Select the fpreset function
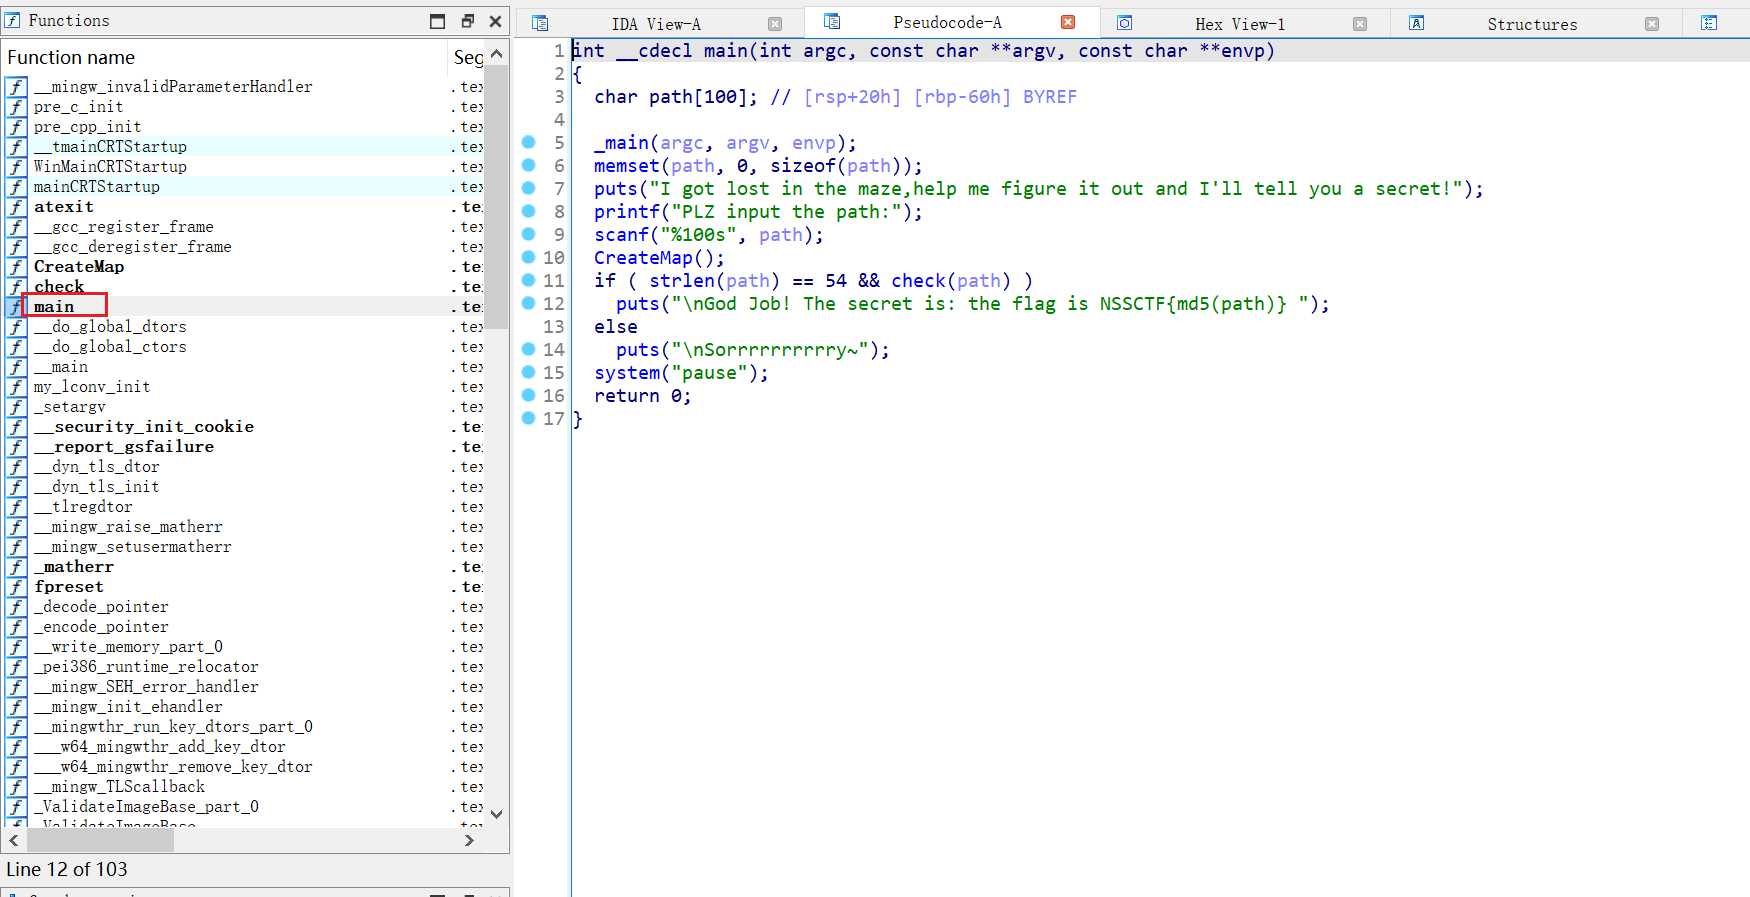Image resolution: width=1750 pixels, height=897 pixels. tap(69, 587)
